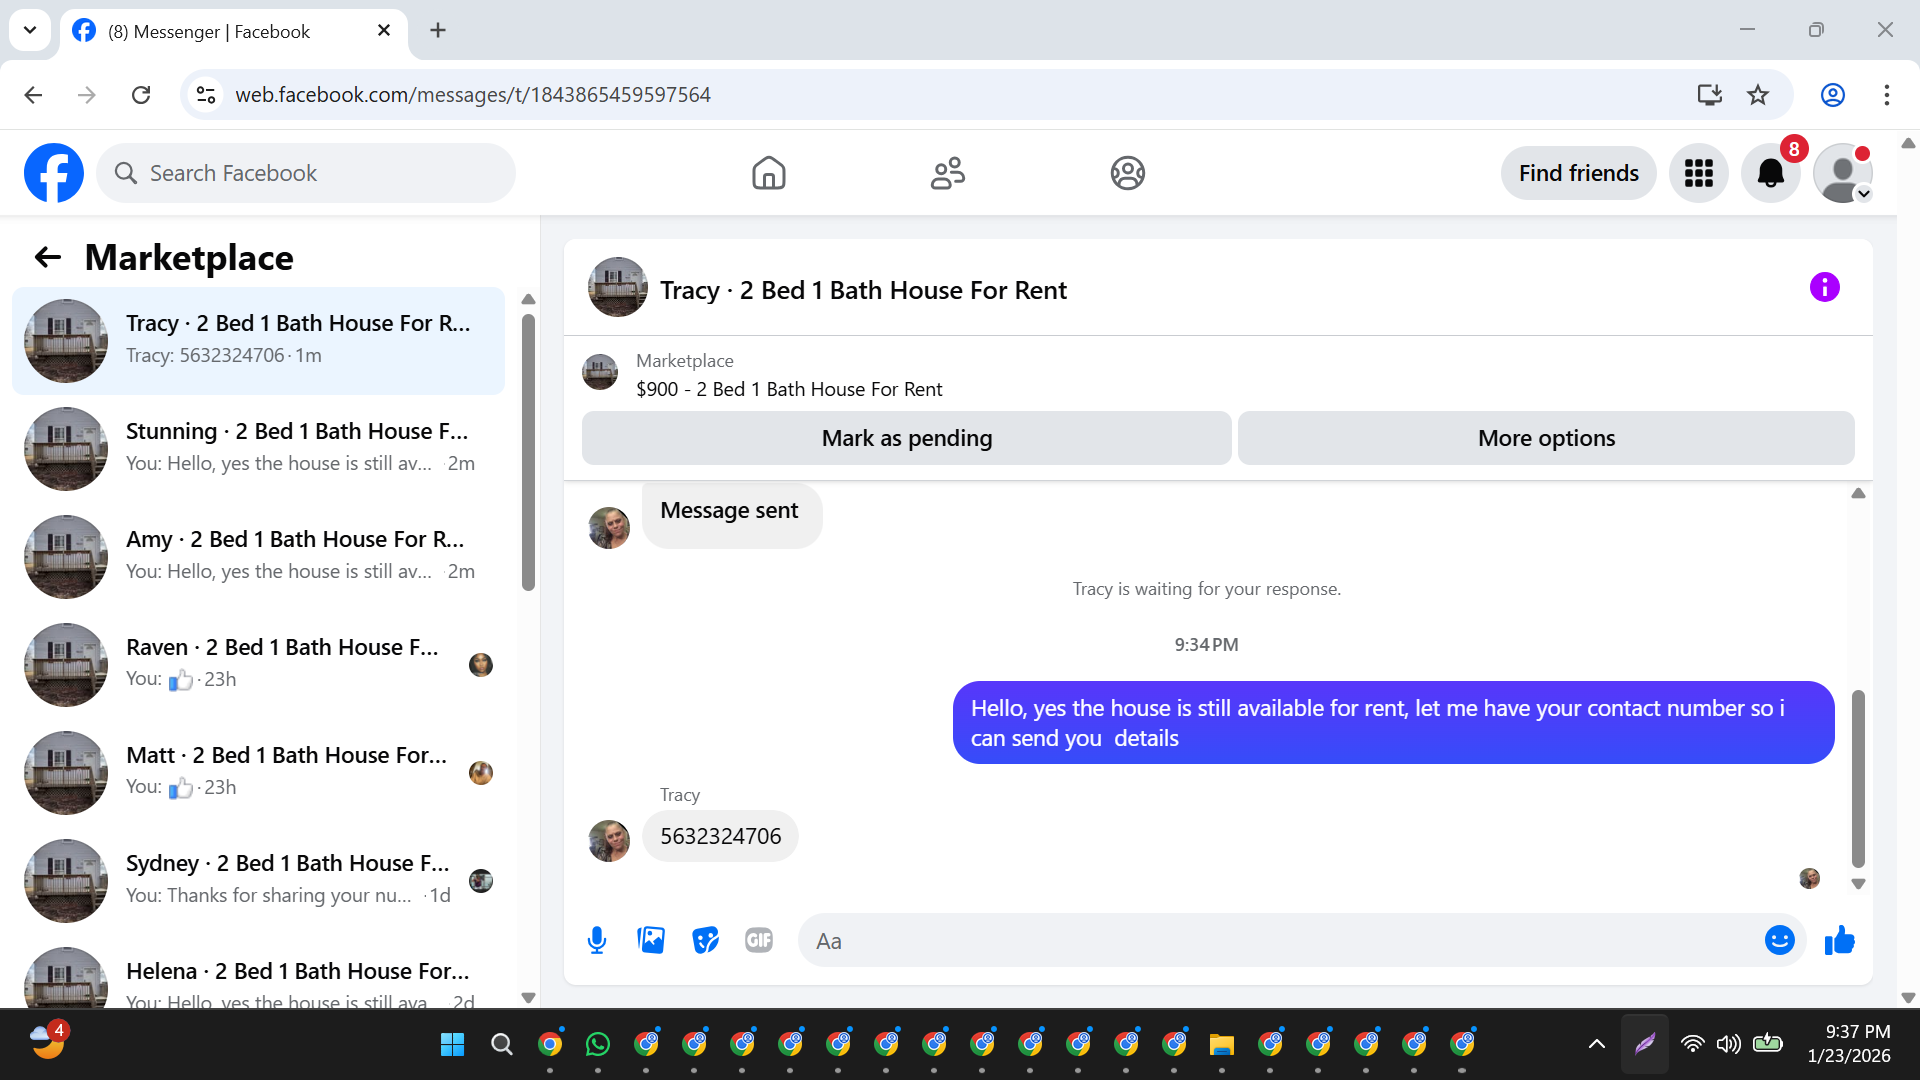Open the browser tab search dropdown
The width and height of the screenshot is (1920, 1080).
click(30, 30)
